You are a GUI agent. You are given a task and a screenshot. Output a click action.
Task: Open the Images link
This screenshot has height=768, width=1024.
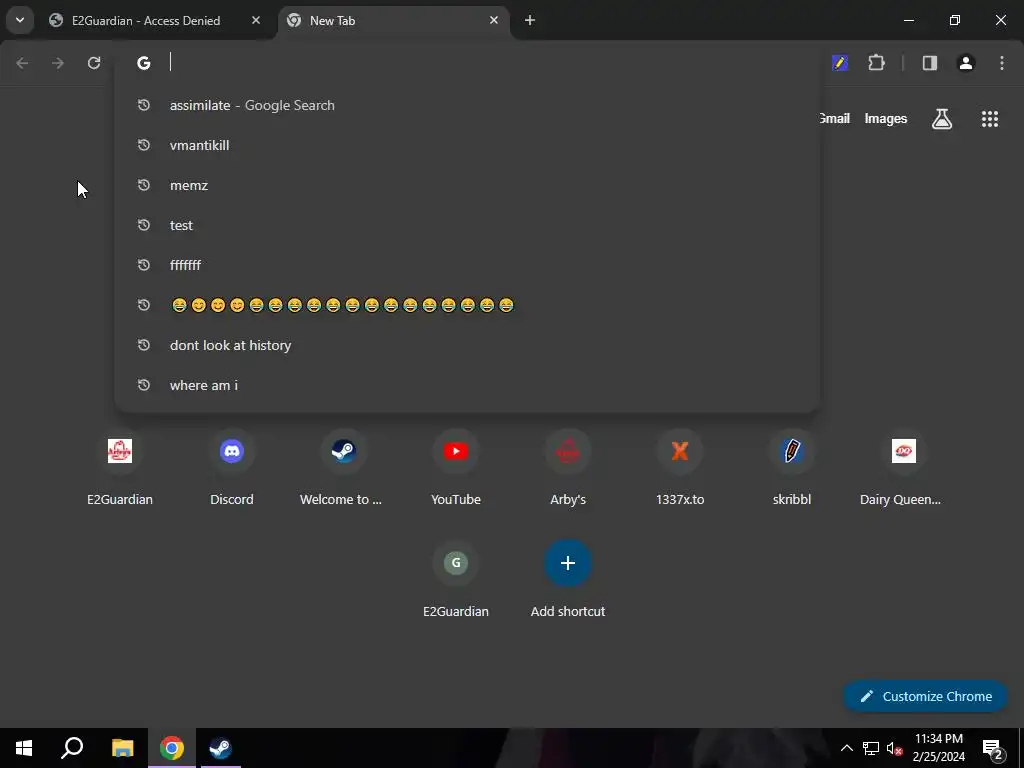pos(886,119)
